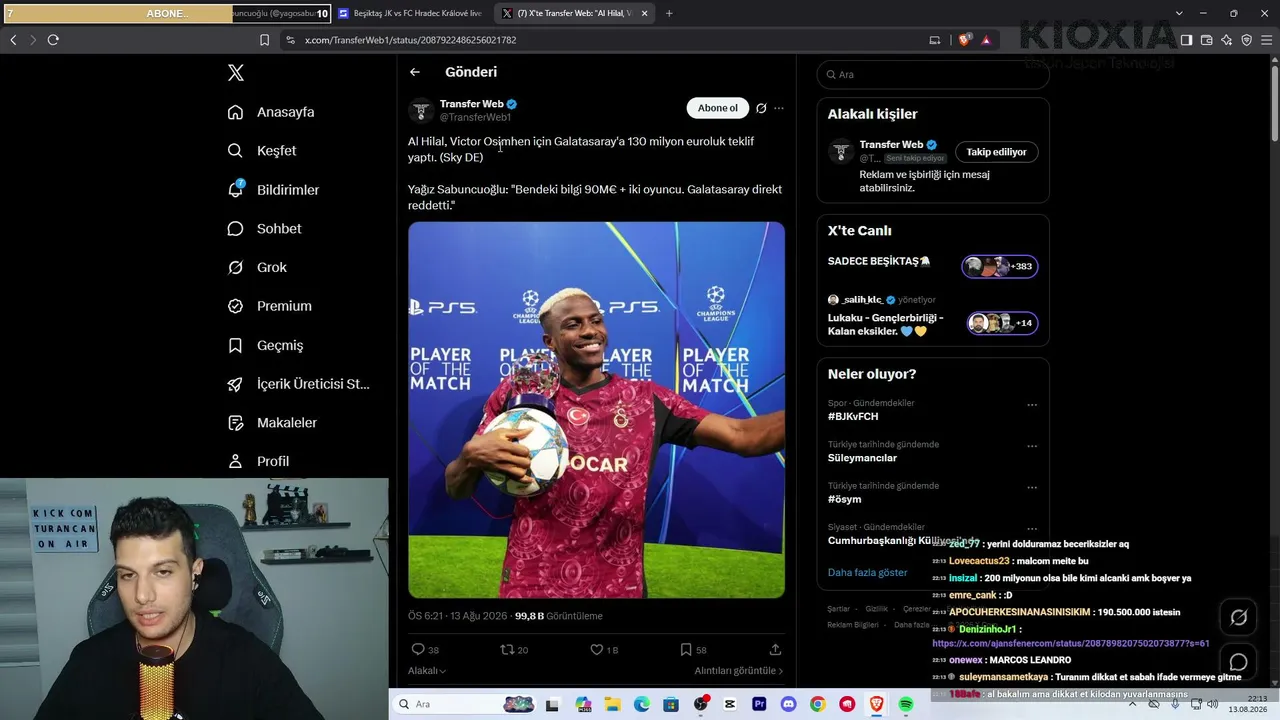Image resolution: width=1280 pixels, height=720 pixels.
Task: Open the Lukaku - Gençlerbirliği live space
Action: tap(933, 318)
